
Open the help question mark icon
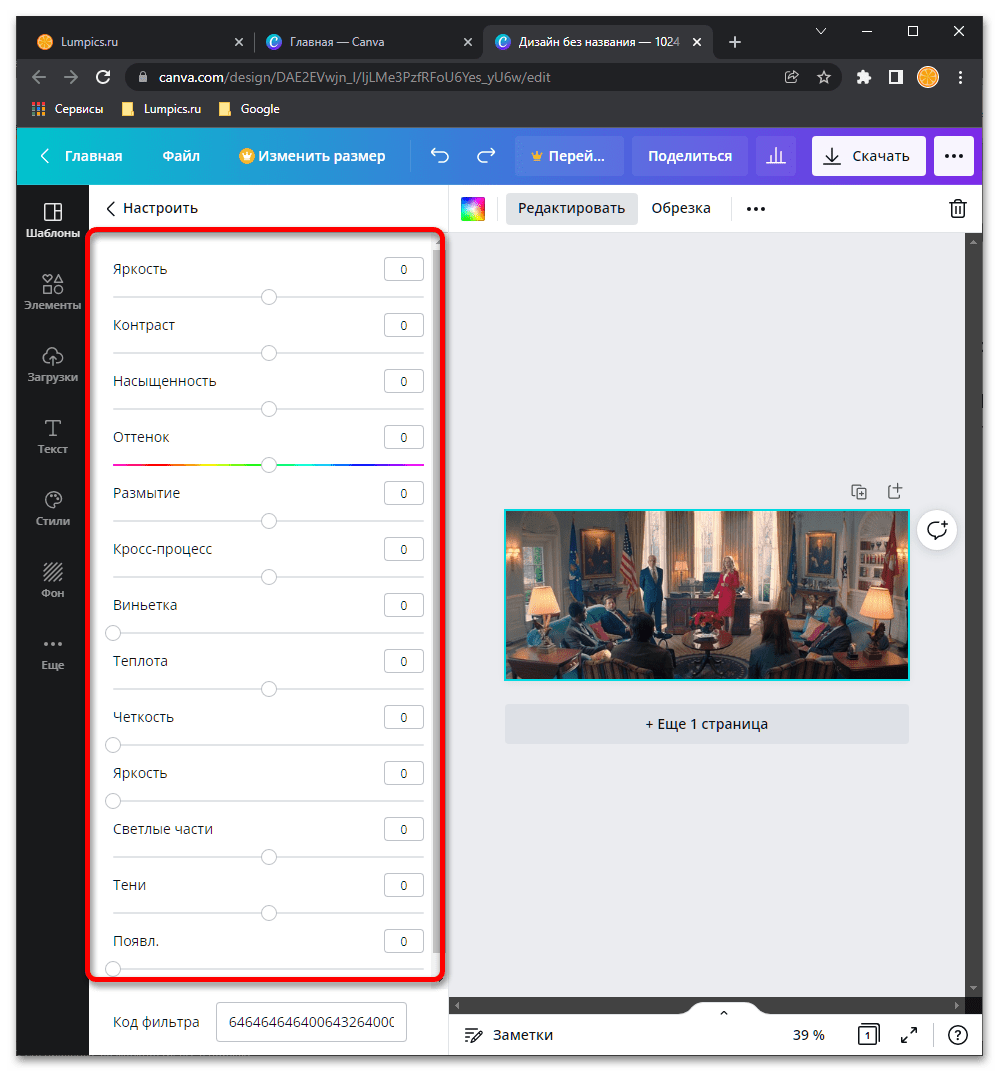[x=958, y=1035]
